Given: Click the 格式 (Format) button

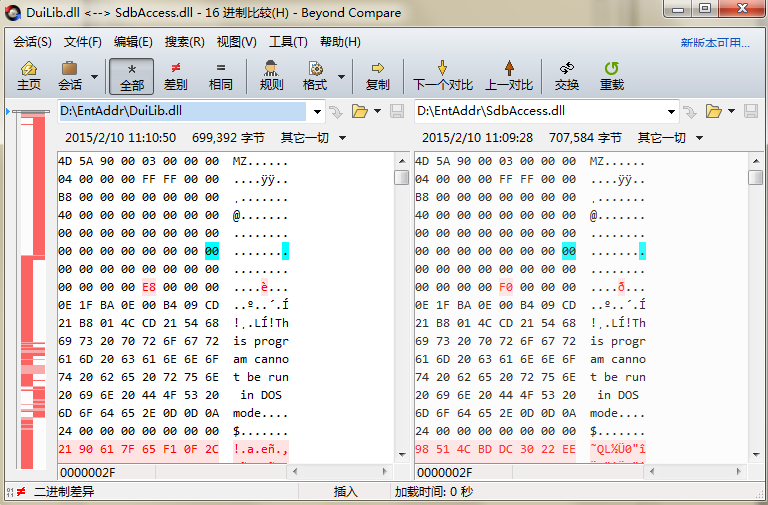Looking at the screenshot, I should [x=315, y=76].
